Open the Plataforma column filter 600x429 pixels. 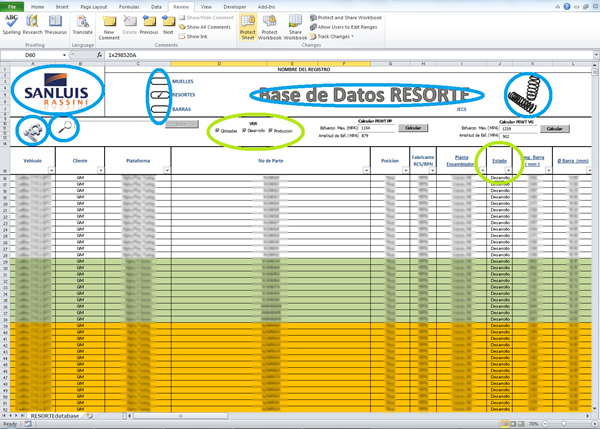167,170
